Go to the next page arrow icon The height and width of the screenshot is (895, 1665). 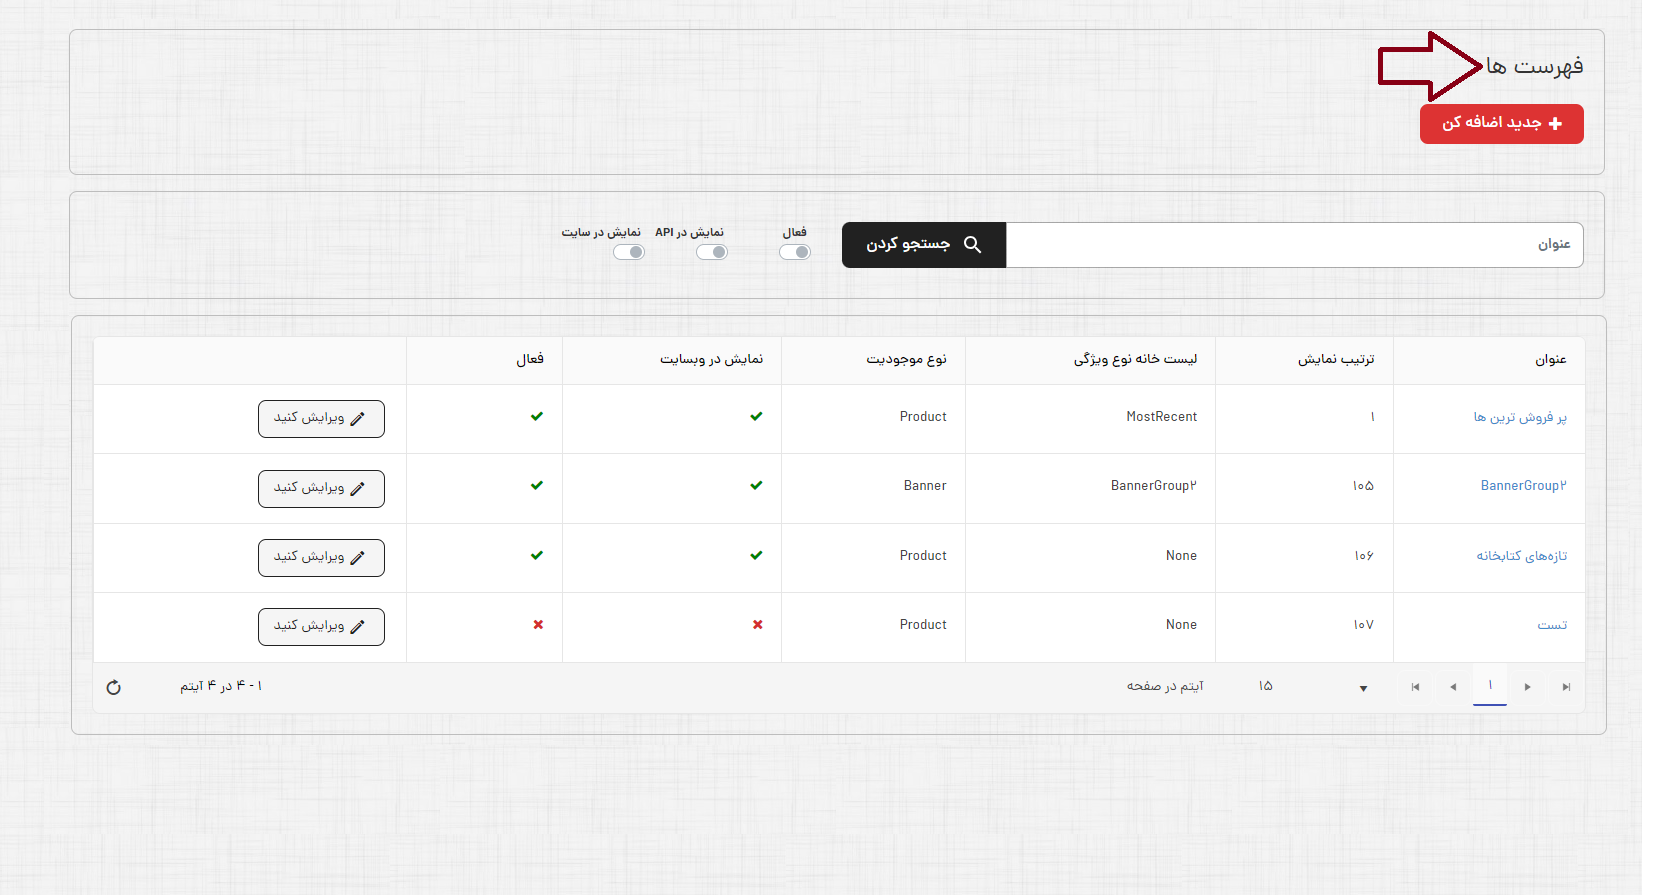pos(1453,687)
